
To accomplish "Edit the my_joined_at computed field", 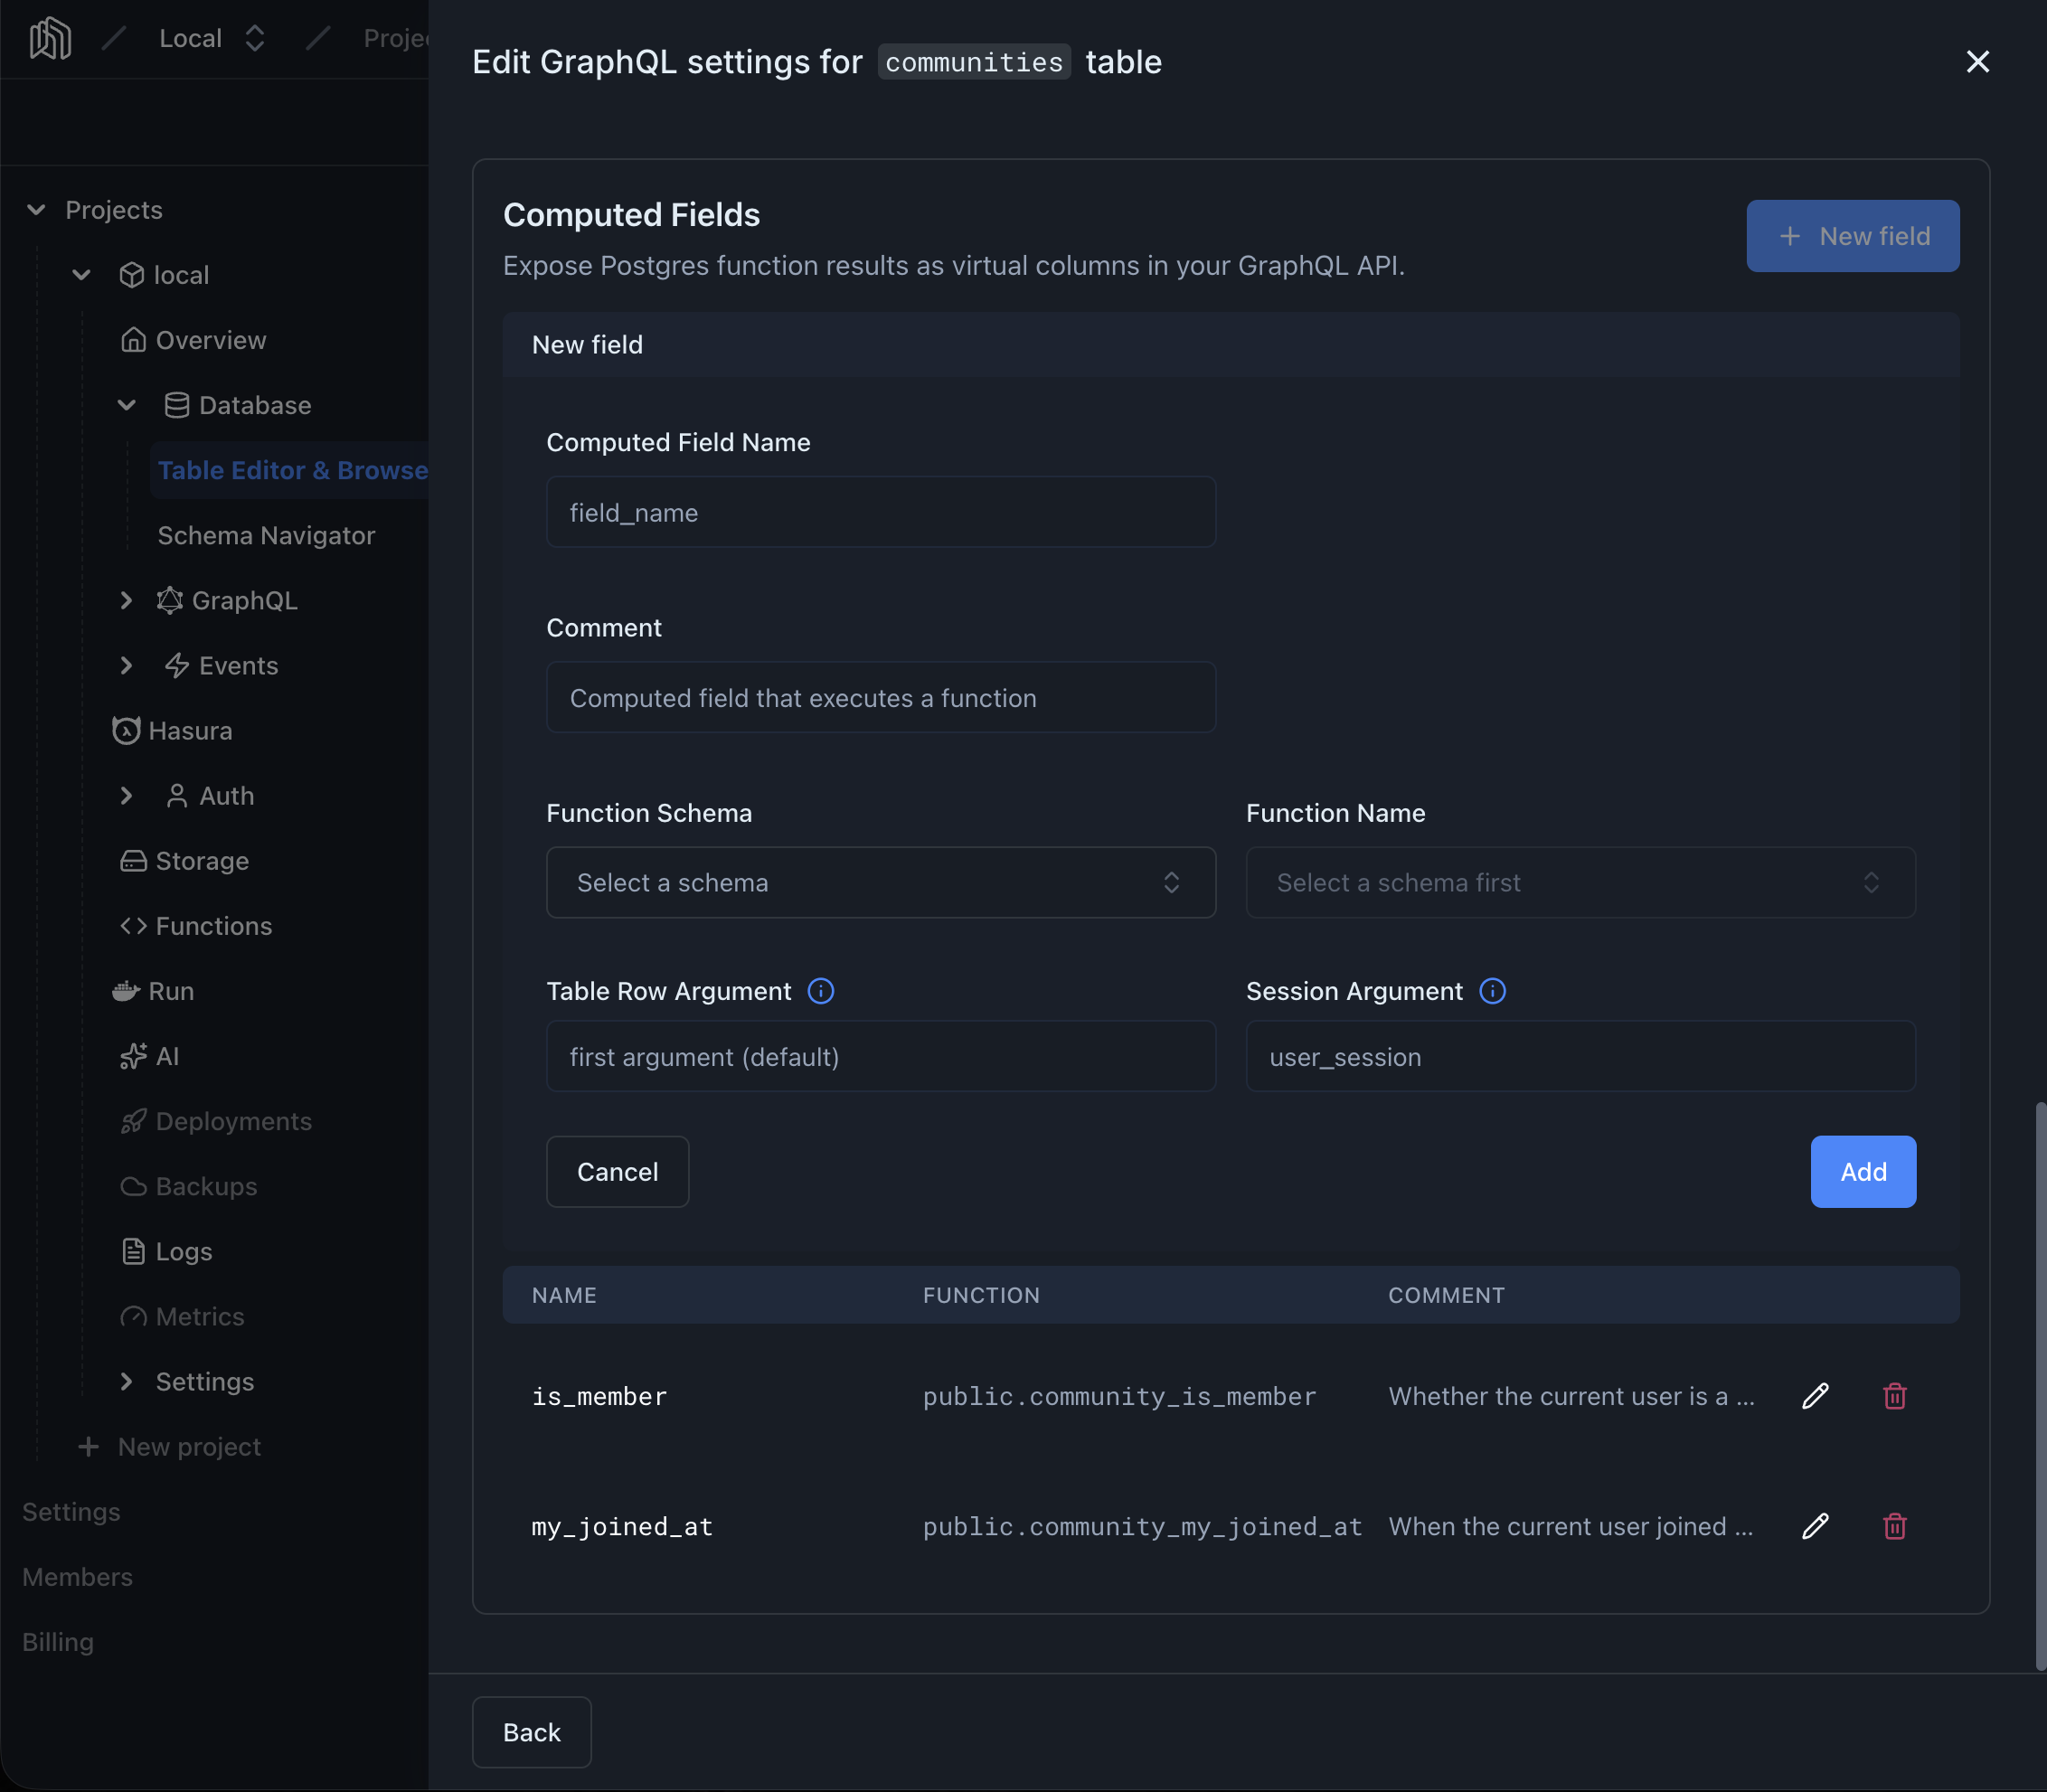I will pos(1814,1526).
